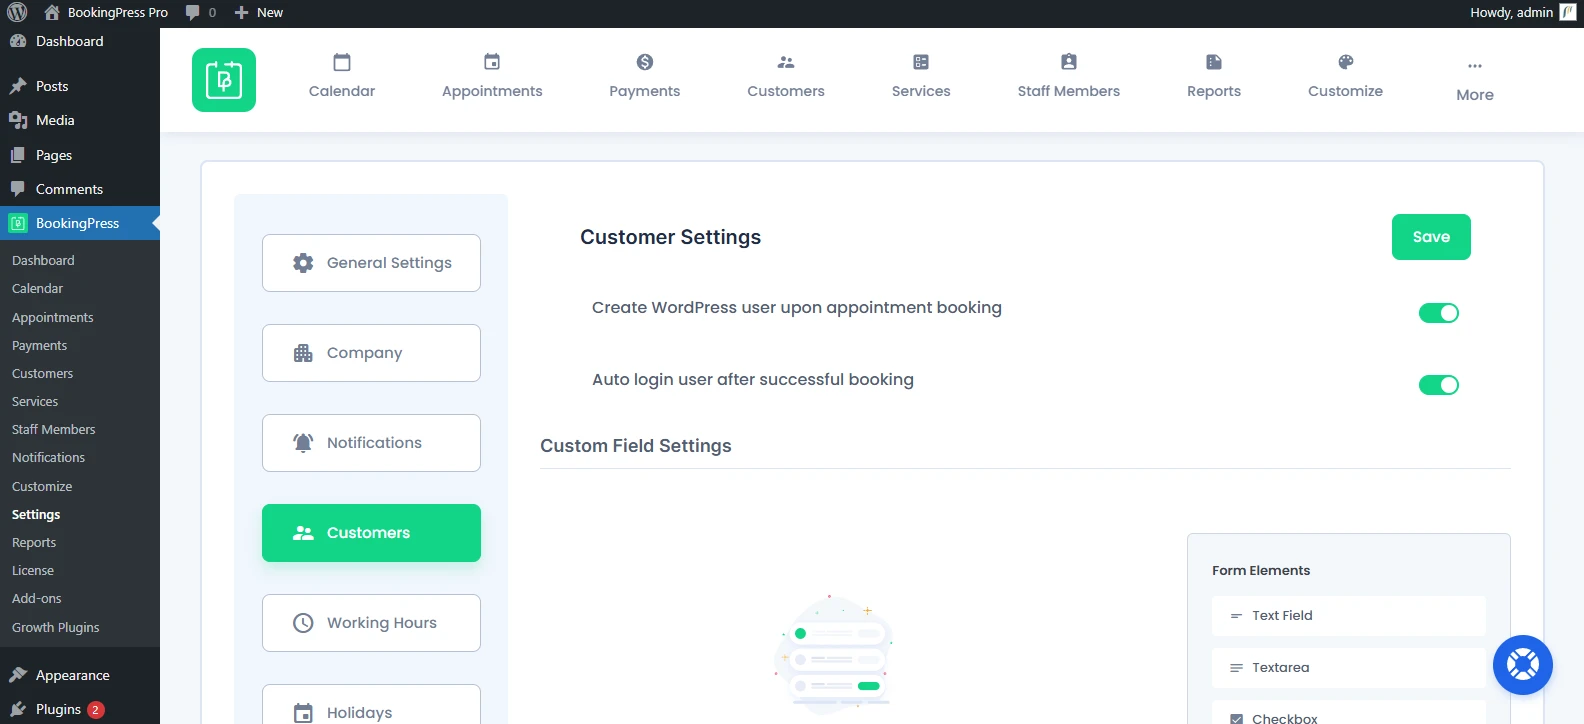
Task: Click the WordPress logo icon
Action: point(17,12)
